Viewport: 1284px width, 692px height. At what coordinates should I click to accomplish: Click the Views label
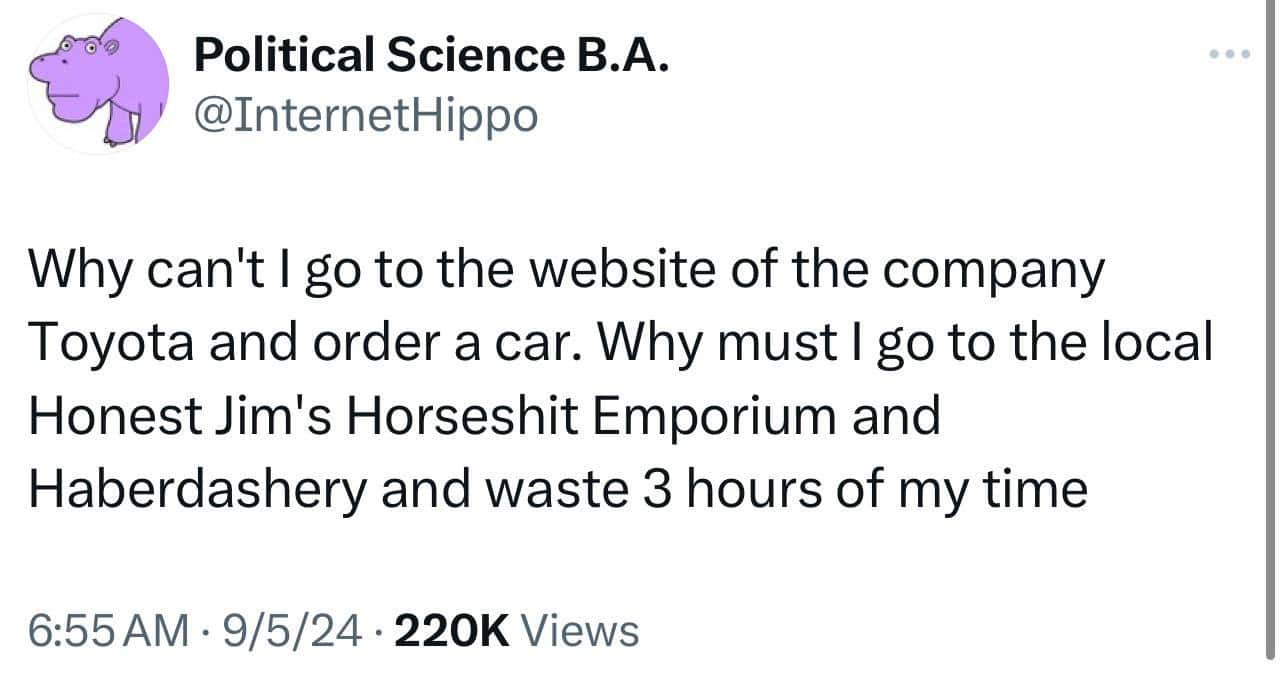click(x=581, y=630)
